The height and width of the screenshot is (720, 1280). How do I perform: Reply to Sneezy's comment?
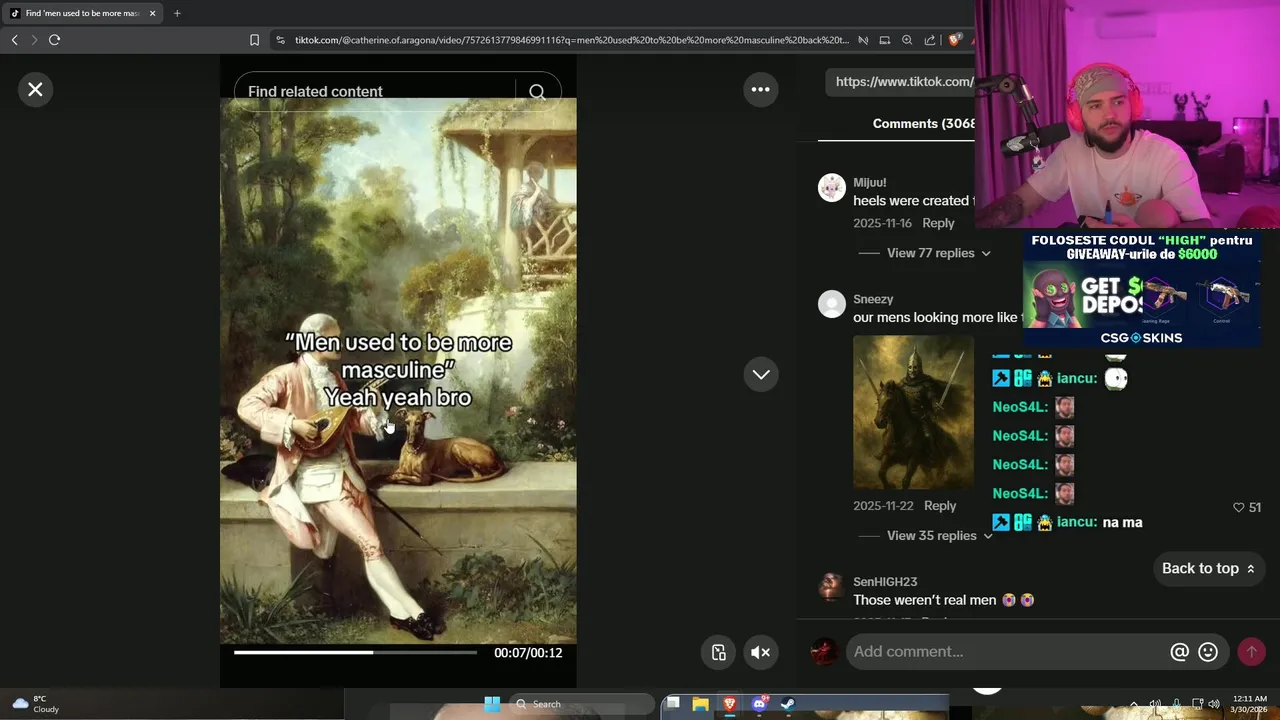coord(940,506)
